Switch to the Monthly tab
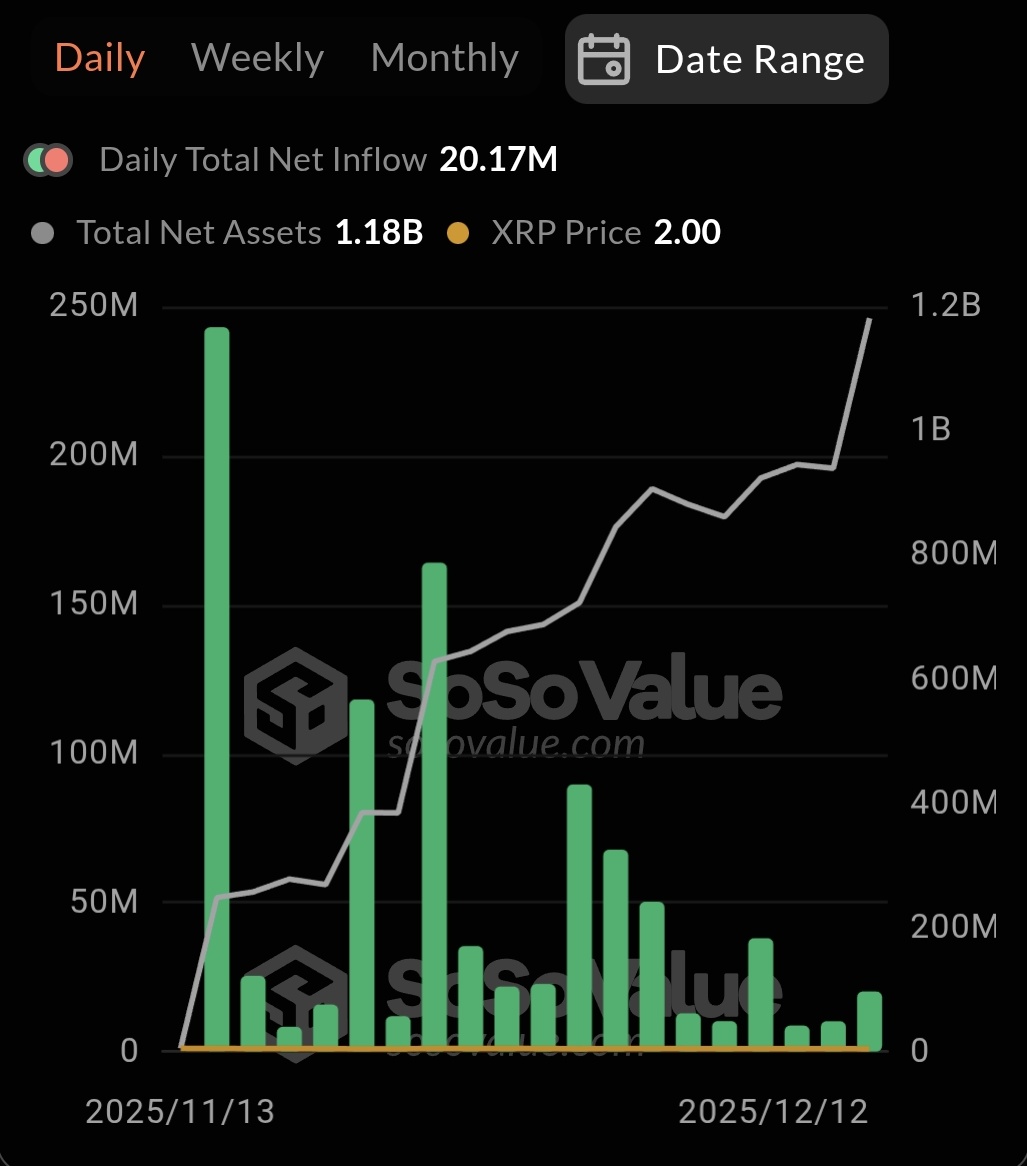1027x1166 pixels. click(x=445, y=58)
